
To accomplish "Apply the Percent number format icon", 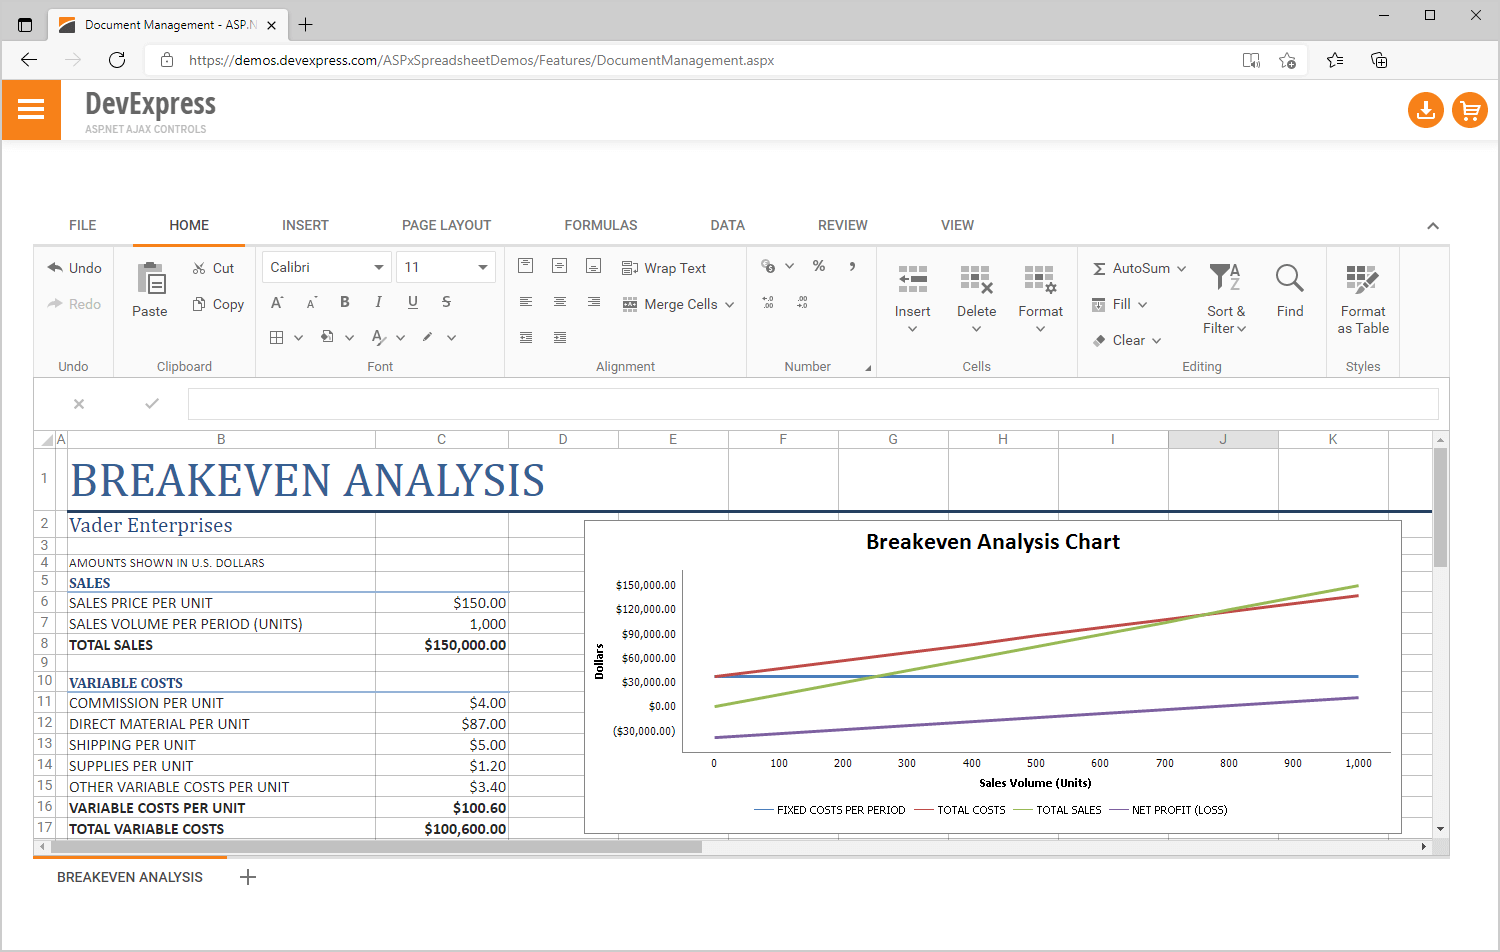I will click(818, 266).
